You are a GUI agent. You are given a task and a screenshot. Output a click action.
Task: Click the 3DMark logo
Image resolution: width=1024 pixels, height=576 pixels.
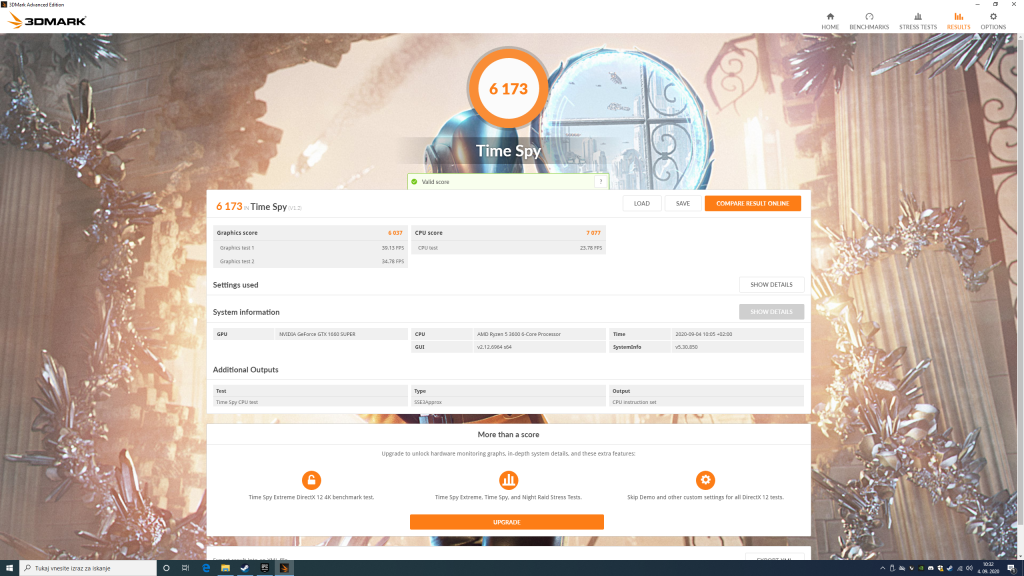point(47,21)
